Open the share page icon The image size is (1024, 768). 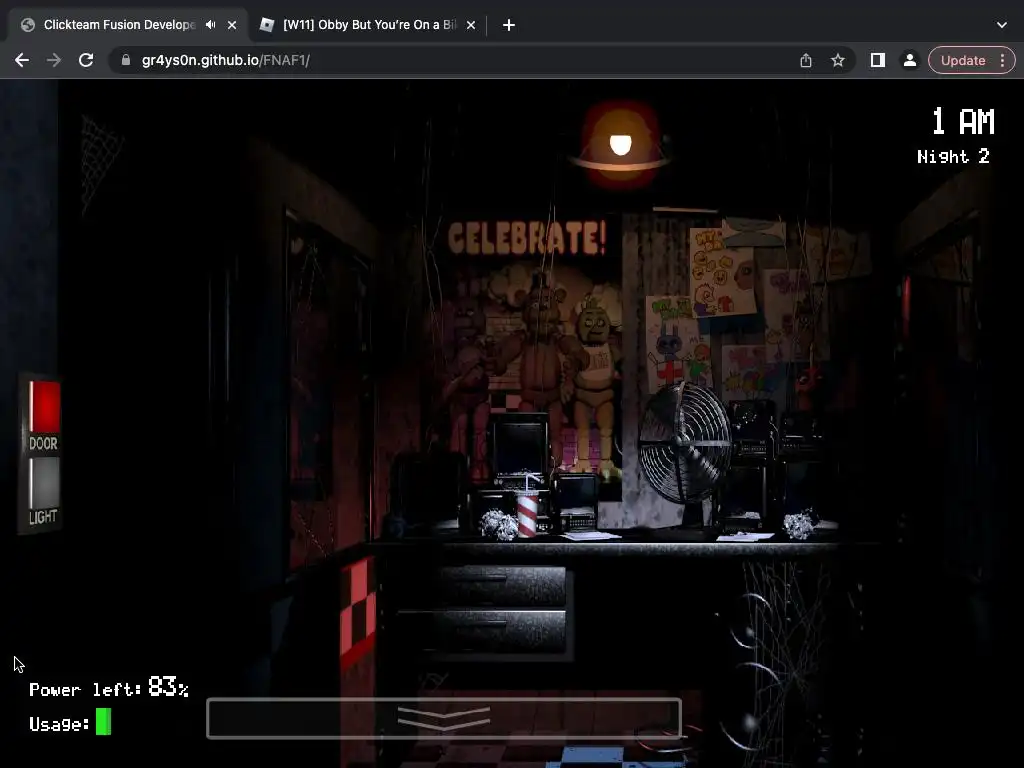[x=806, y=60]
